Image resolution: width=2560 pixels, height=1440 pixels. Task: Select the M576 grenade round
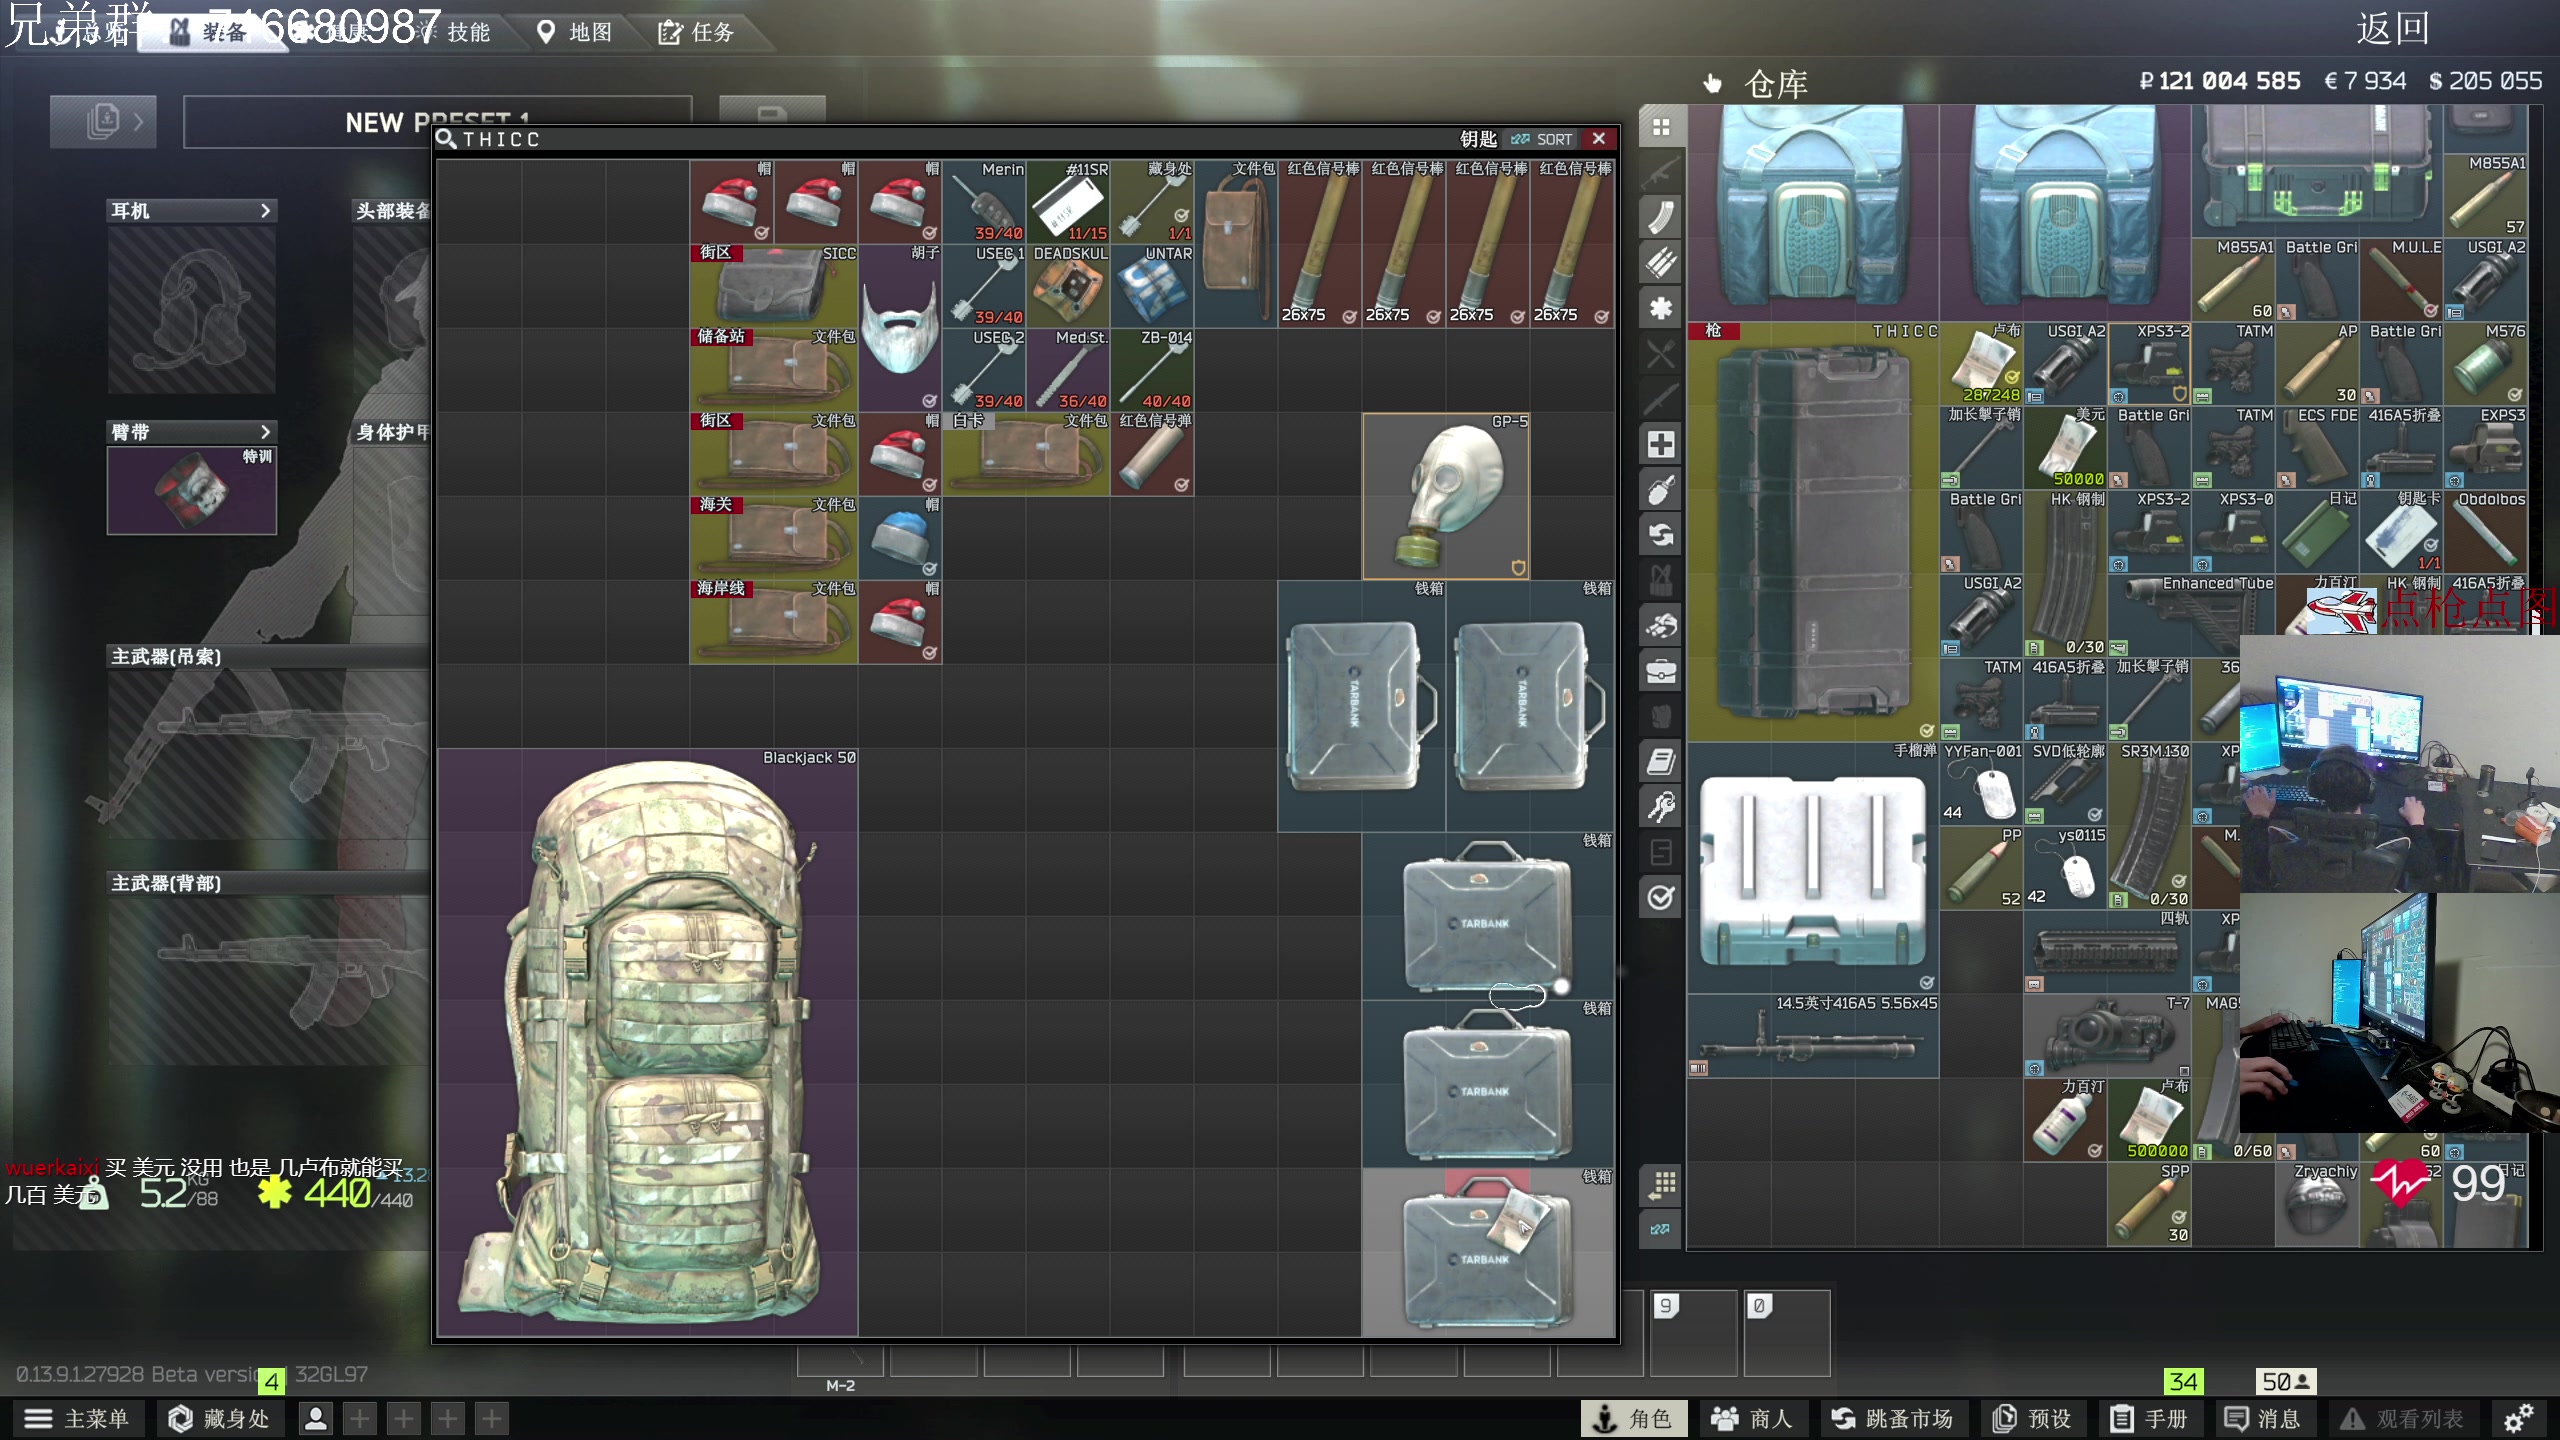point(2486,363)
